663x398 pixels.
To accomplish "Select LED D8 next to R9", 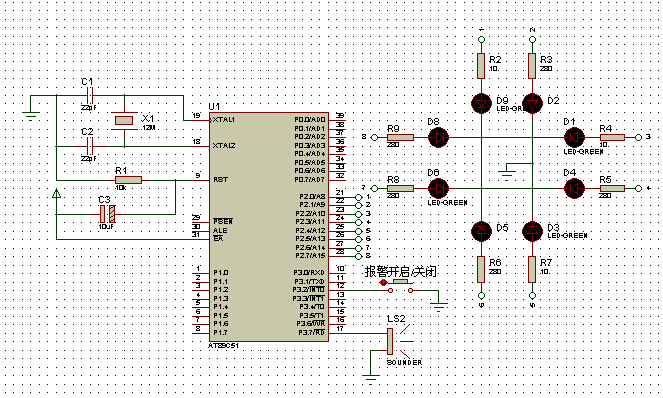I will click(438, 137).
